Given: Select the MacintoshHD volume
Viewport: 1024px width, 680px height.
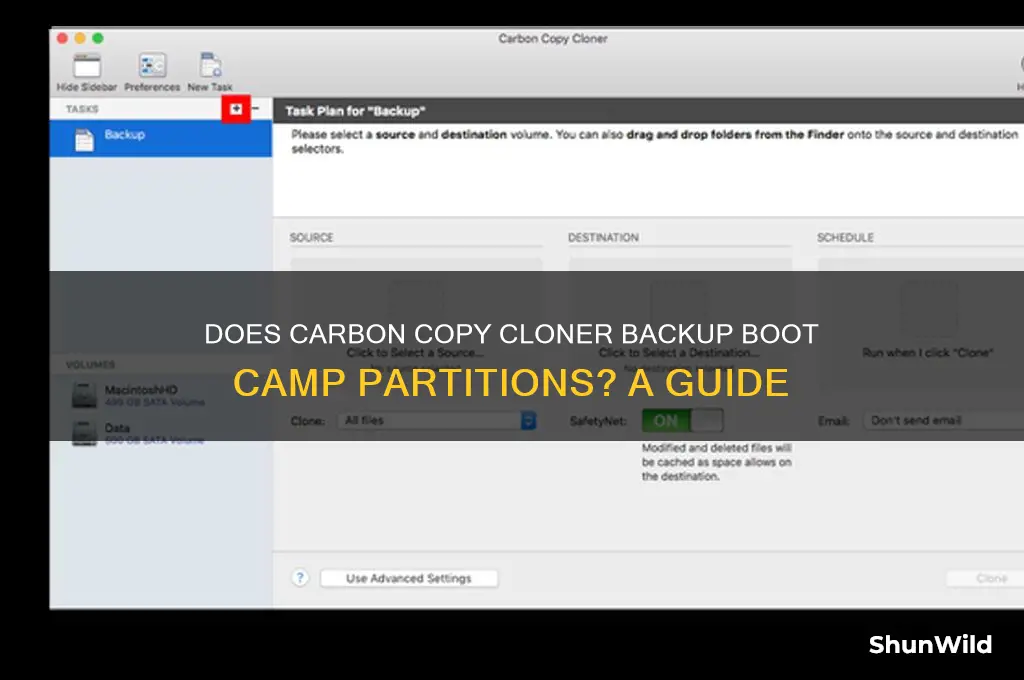Looking at the screenshot, I should (x=161, y=395).
